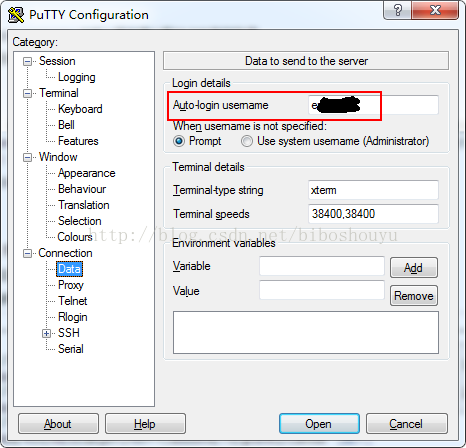
Task: Click the Terminal-type string label
Action: [218, 190]
